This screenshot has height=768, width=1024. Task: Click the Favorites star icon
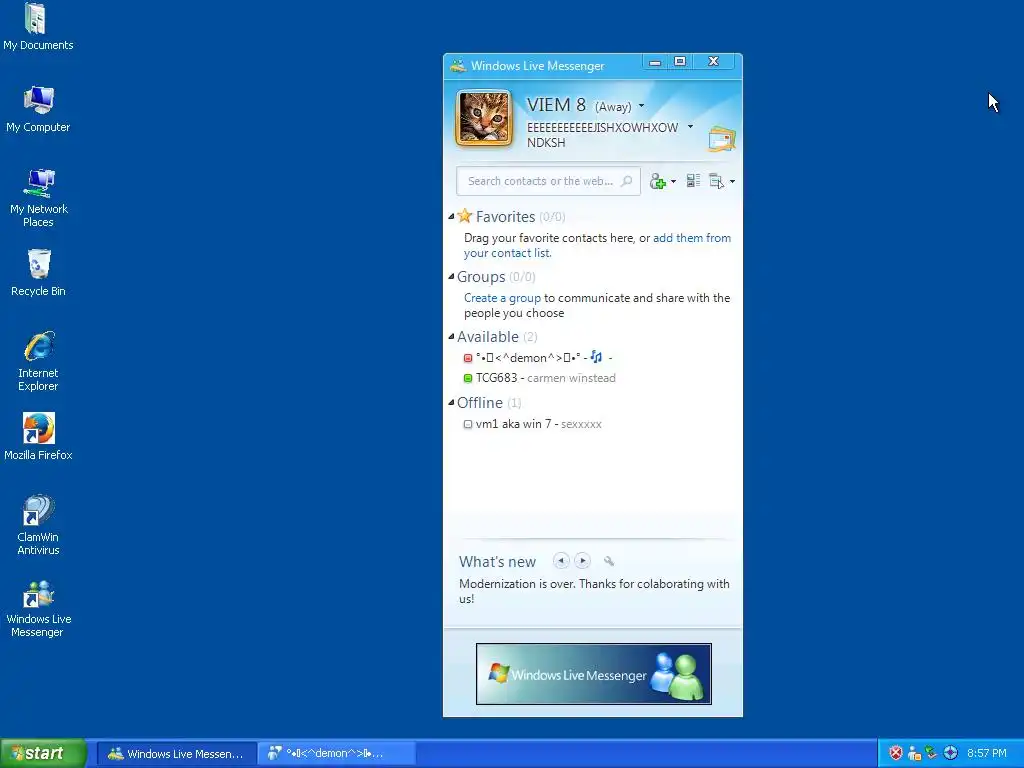[464, 216]
